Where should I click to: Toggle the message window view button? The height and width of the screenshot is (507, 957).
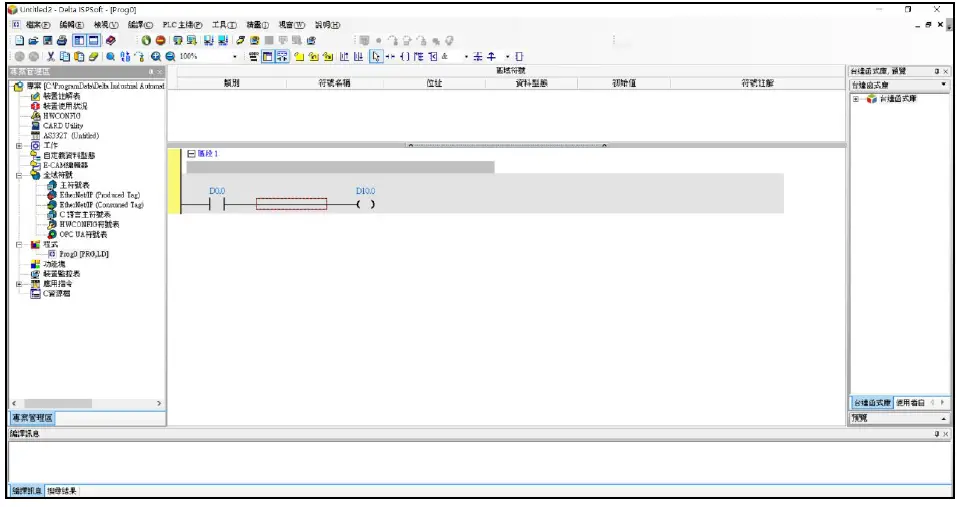(x=93, y=40)
